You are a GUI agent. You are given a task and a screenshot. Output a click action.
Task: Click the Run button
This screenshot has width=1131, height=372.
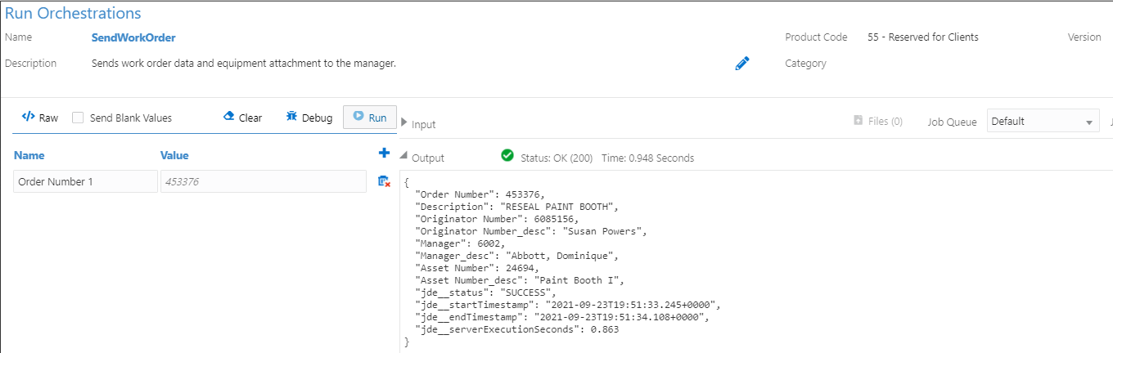click(369, 118)
